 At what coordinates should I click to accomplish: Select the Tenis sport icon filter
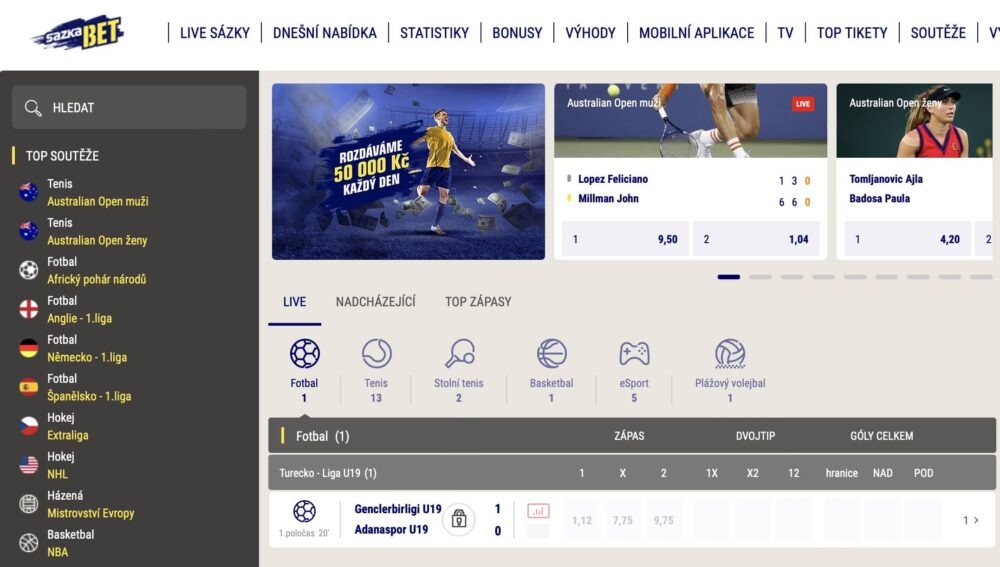tap(376, 353)
